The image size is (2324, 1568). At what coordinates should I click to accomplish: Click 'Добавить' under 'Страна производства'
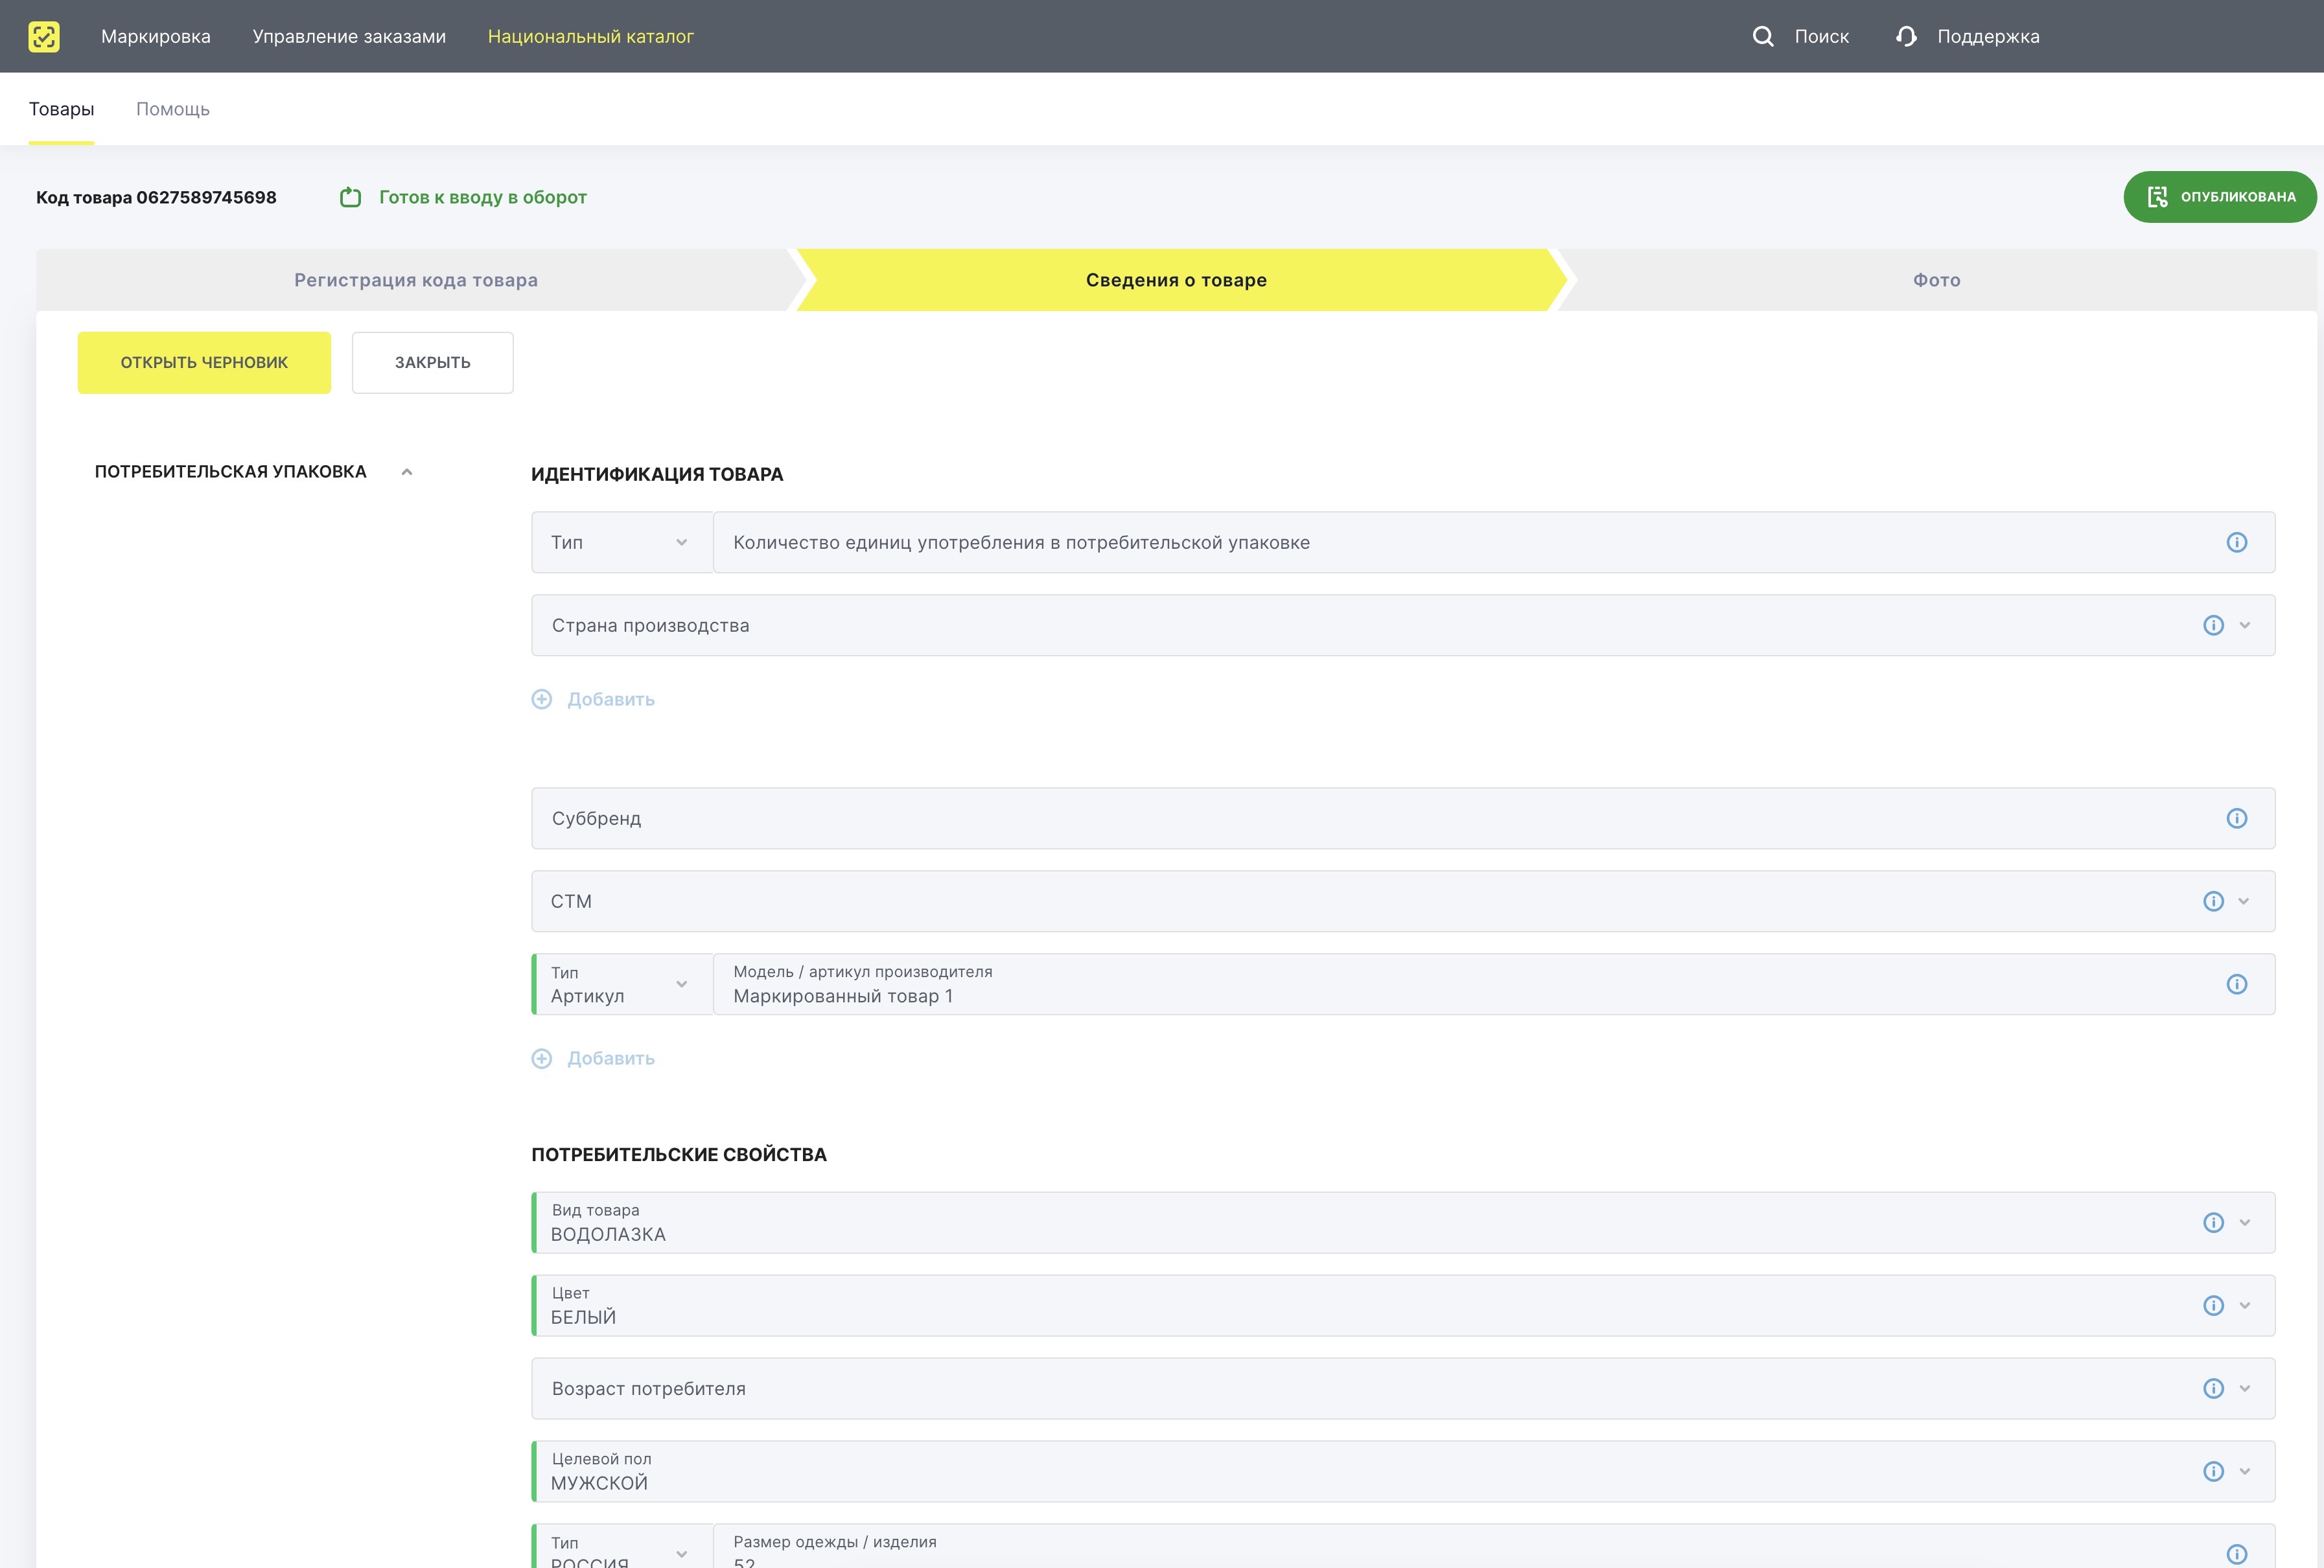tap(611, 699)
